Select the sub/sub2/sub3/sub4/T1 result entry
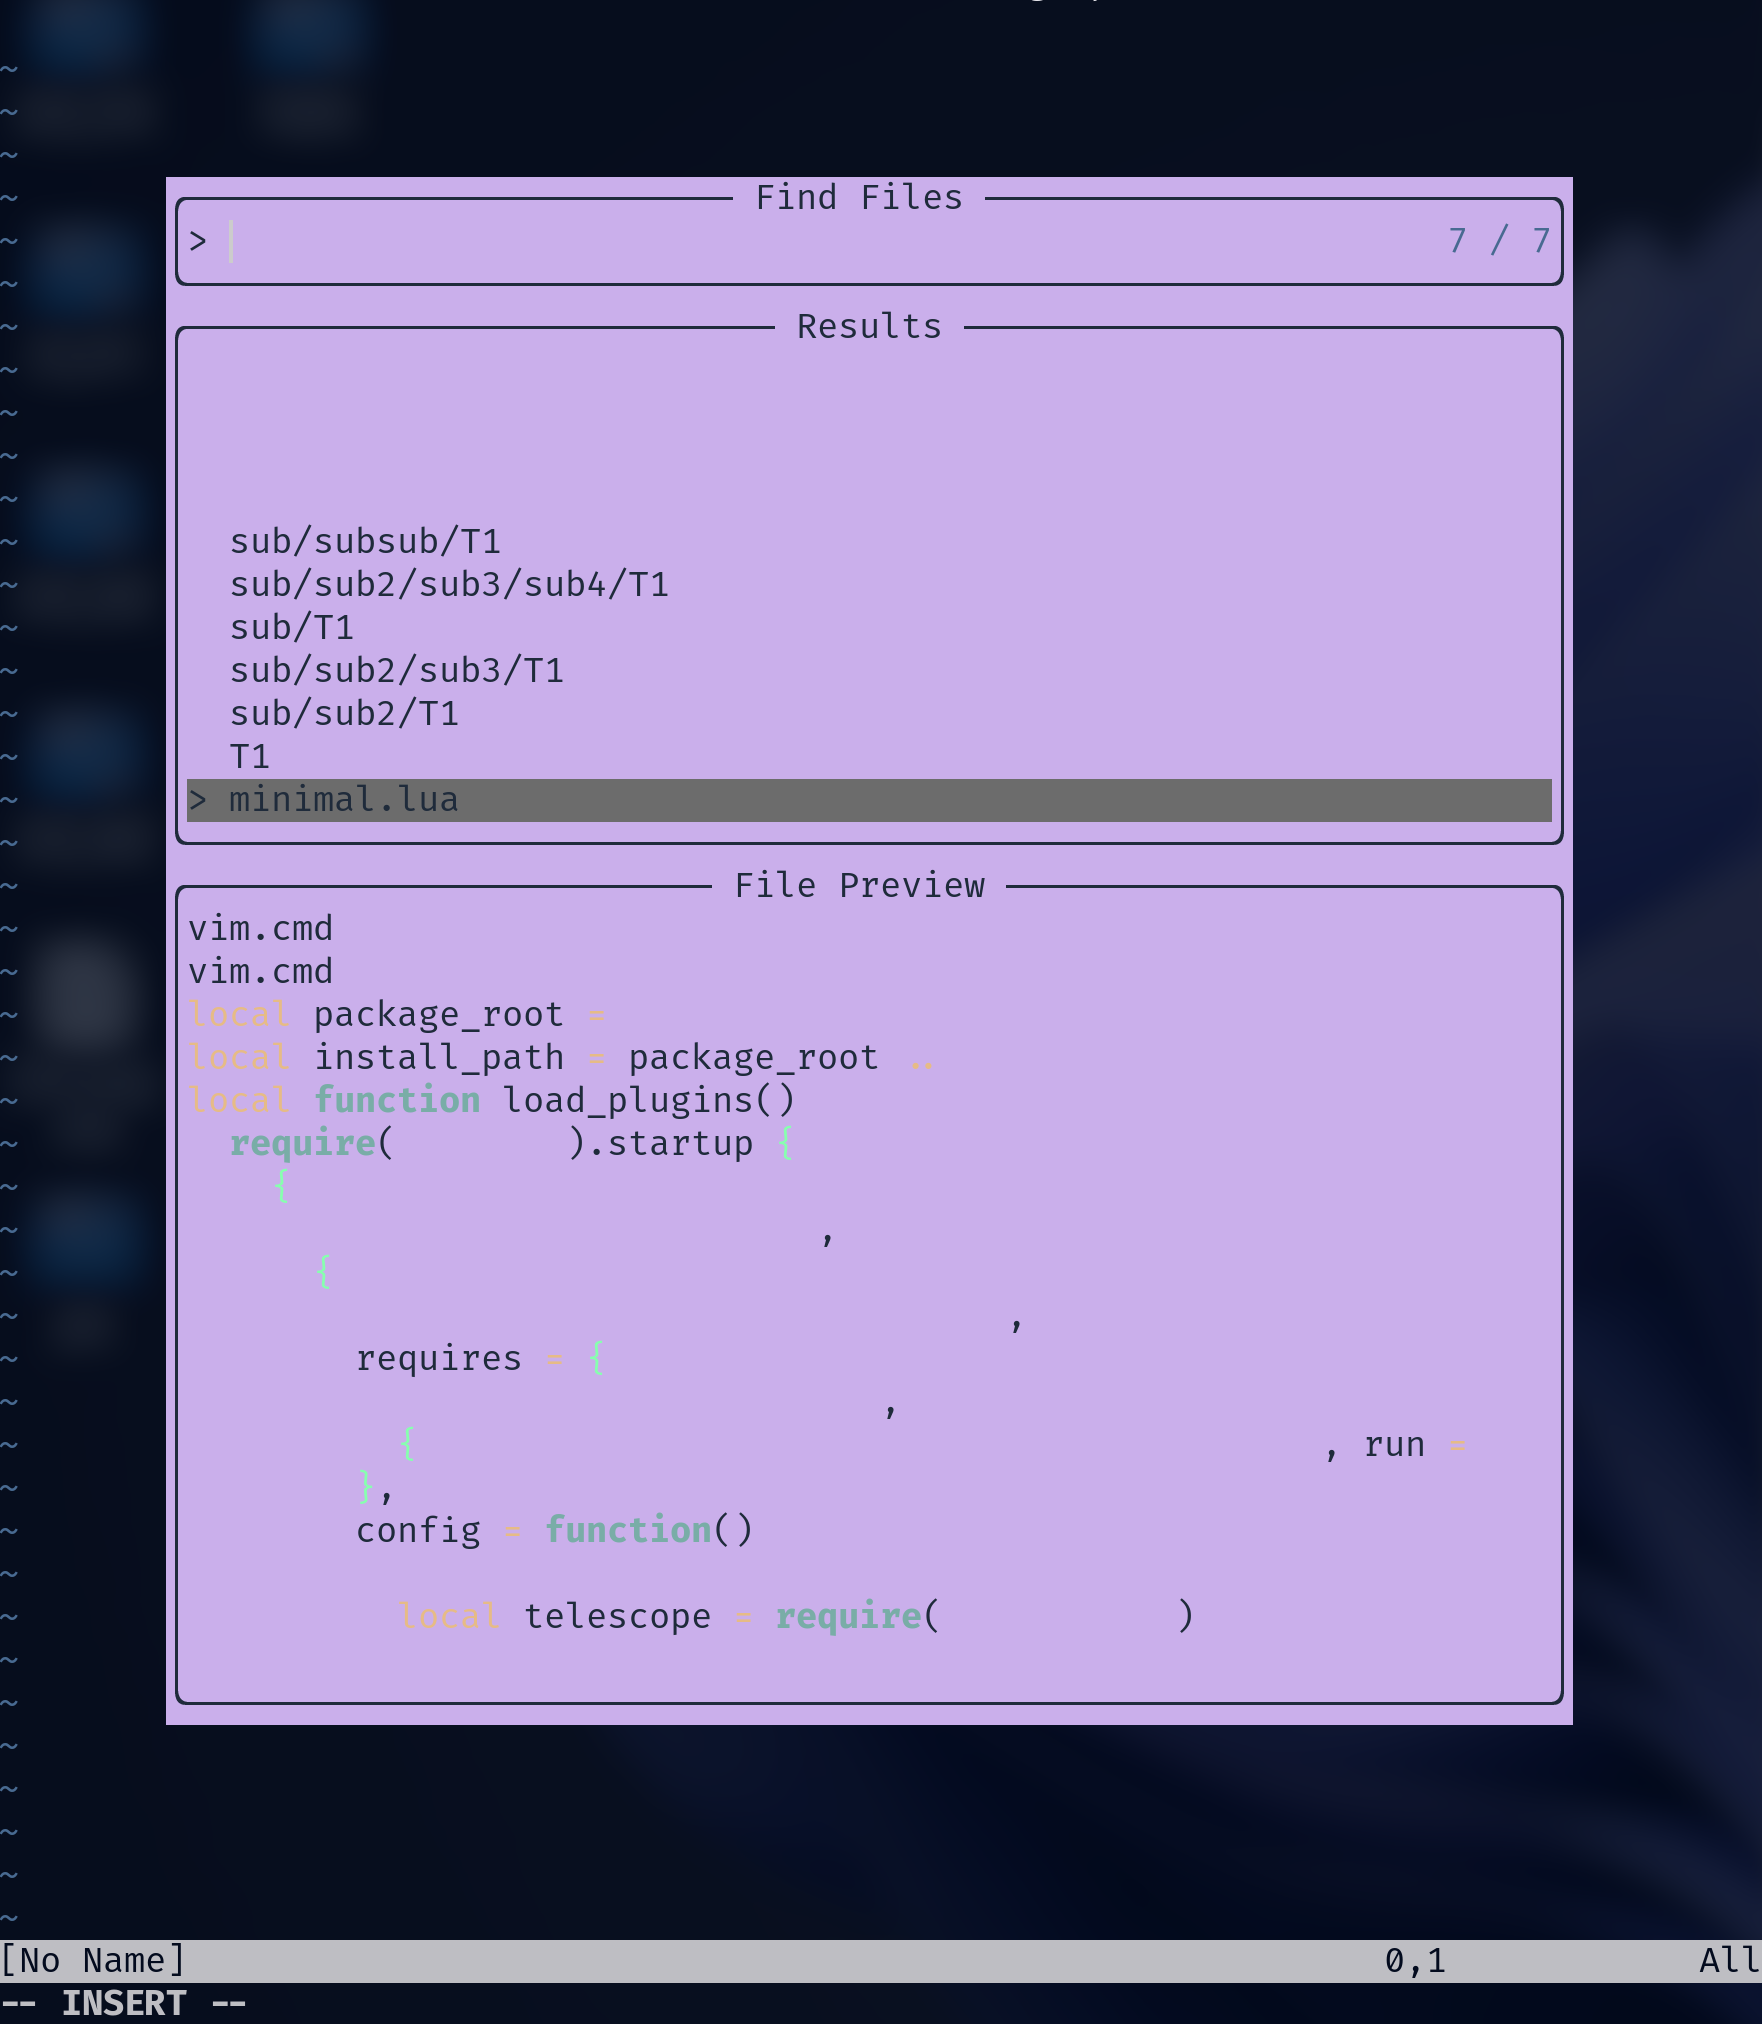Screen dimensions: 1762x2024 pos(450,584)
